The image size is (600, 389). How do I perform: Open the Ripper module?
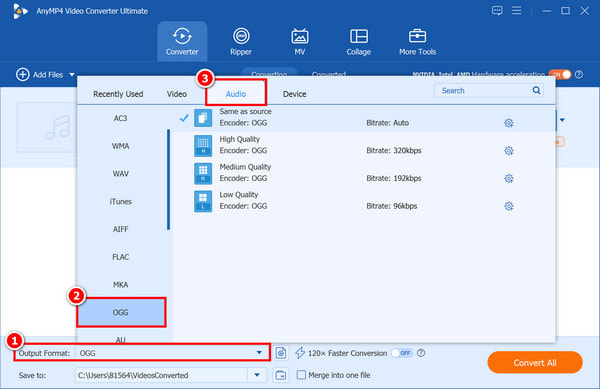(x=241, y=41)
